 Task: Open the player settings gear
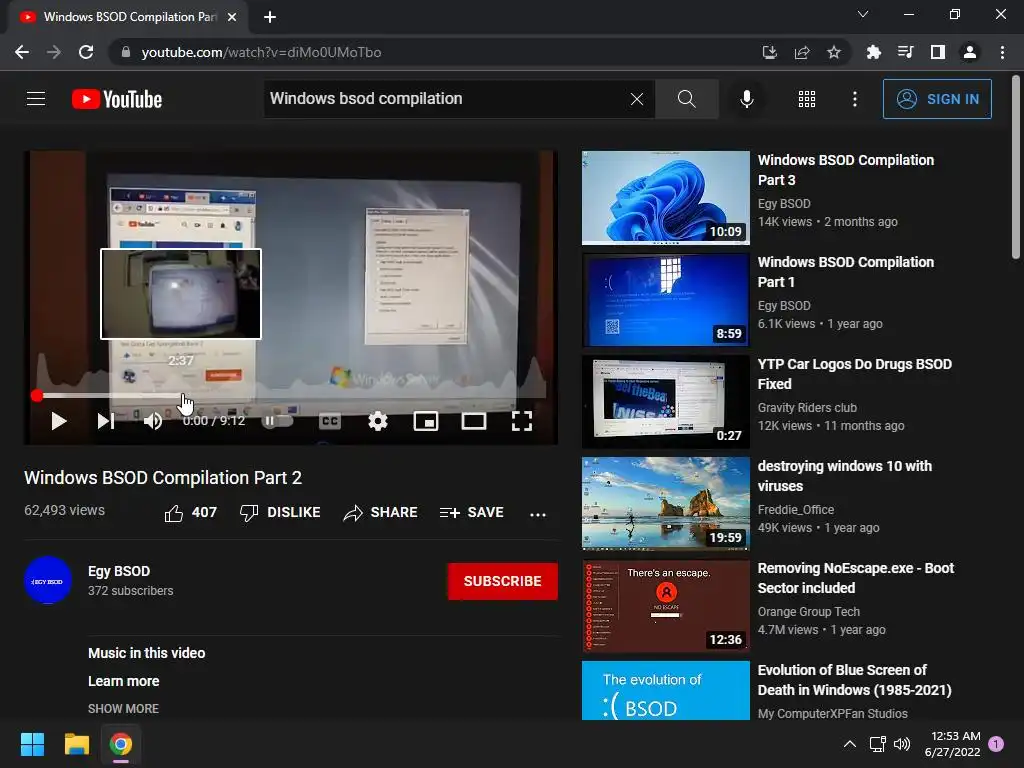point(377,421)
